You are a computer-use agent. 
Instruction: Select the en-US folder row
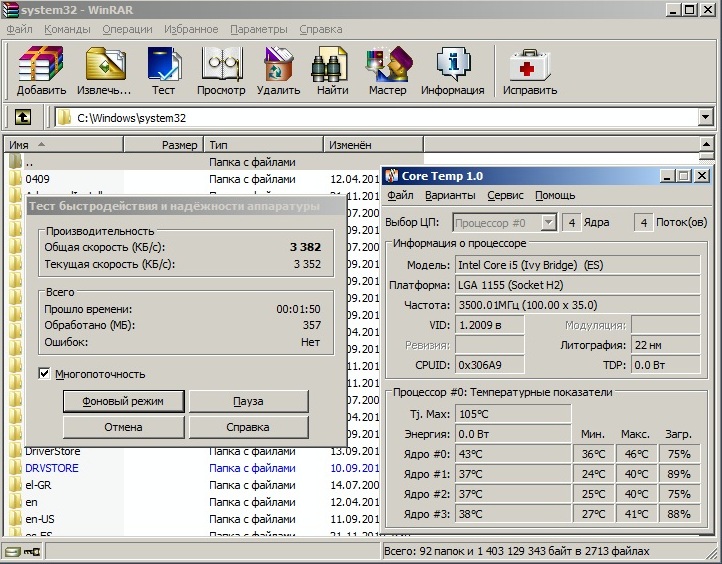click(x=193, y=519)
